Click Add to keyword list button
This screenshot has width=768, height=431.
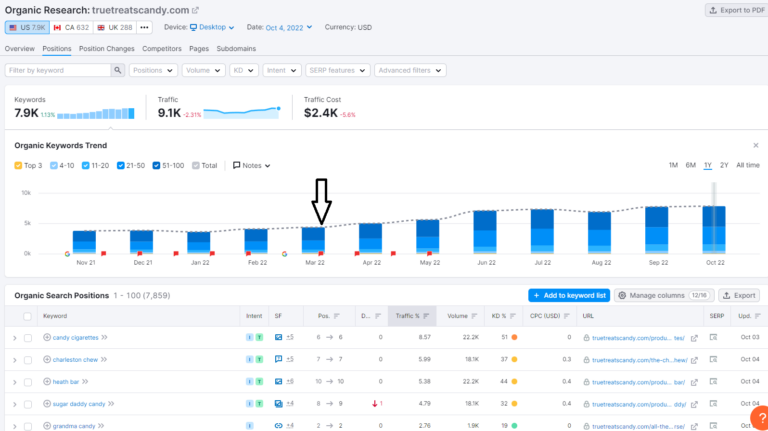(569, 295)
